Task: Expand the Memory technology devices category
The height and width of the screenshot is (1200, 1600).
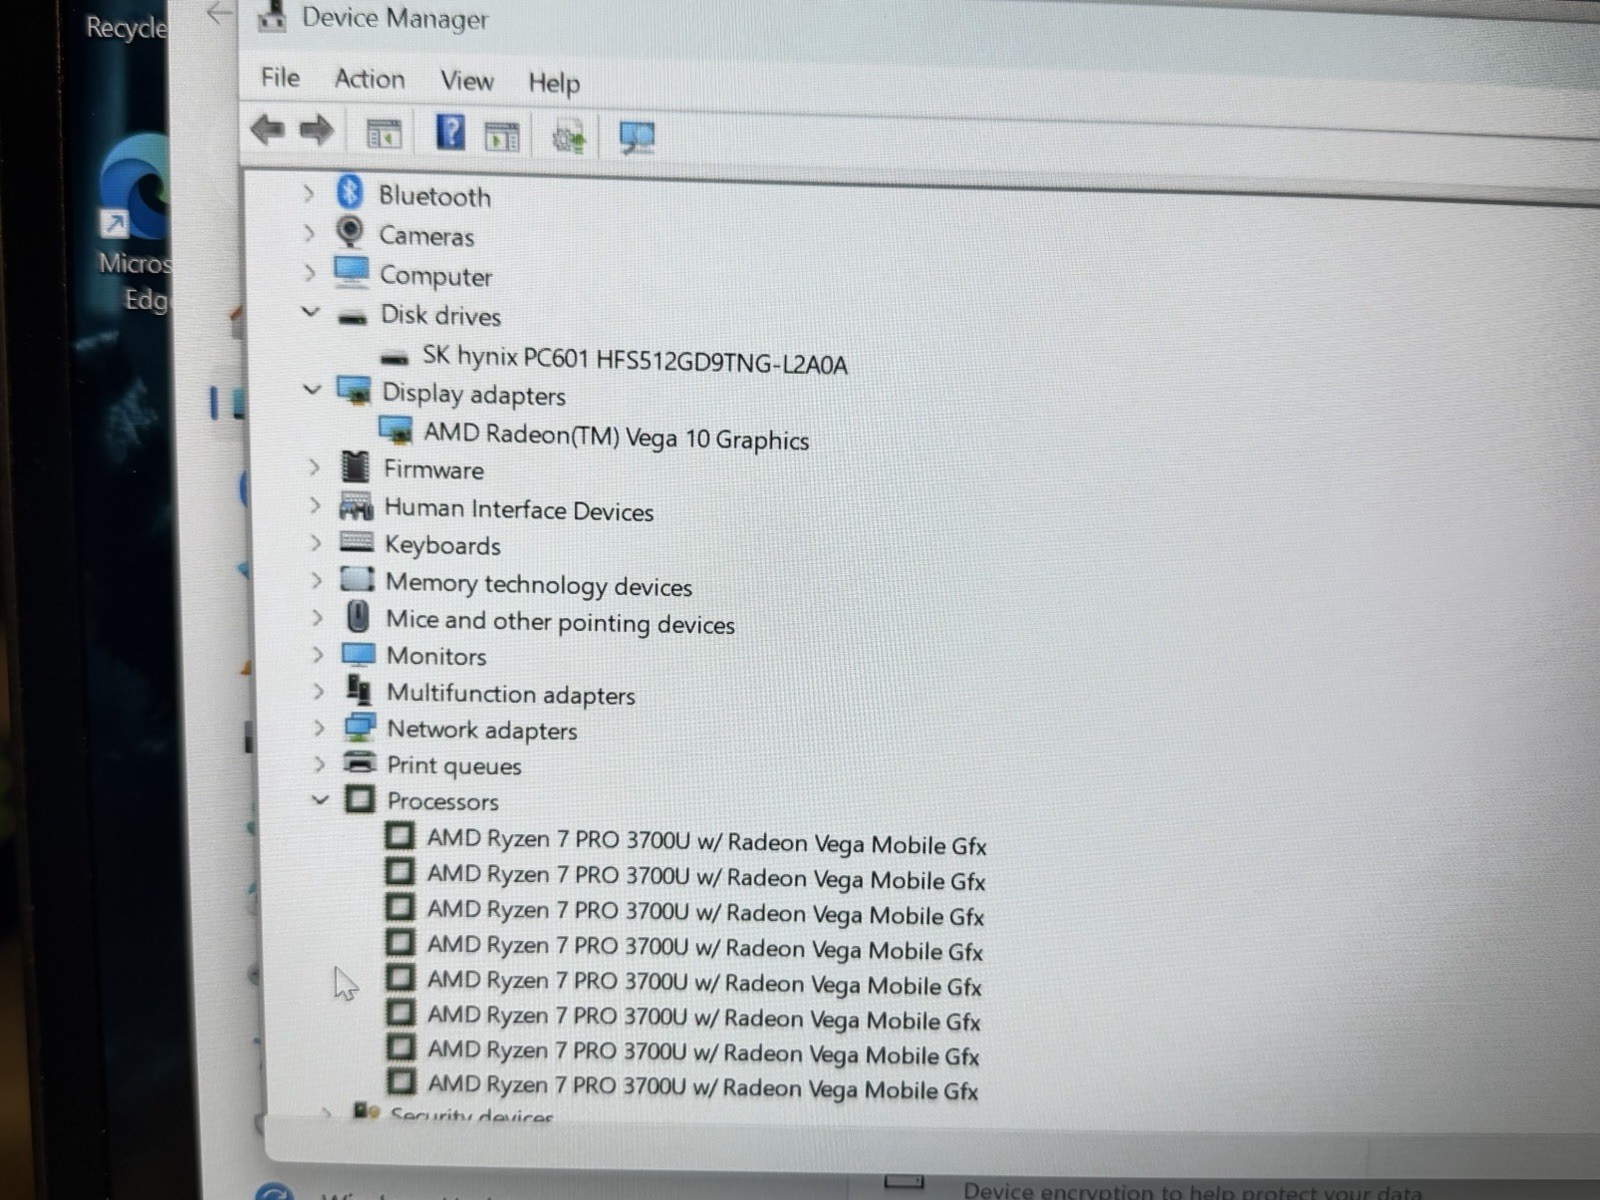Action: (316, 580)
